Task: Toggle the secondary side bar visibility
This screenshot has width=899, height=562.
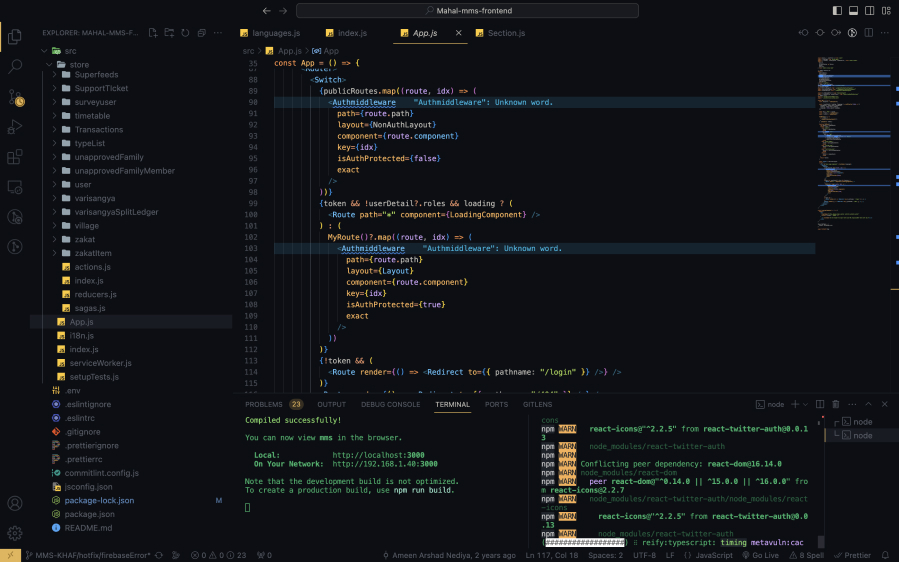Action: pyautogui.click(x=868, y=10)
